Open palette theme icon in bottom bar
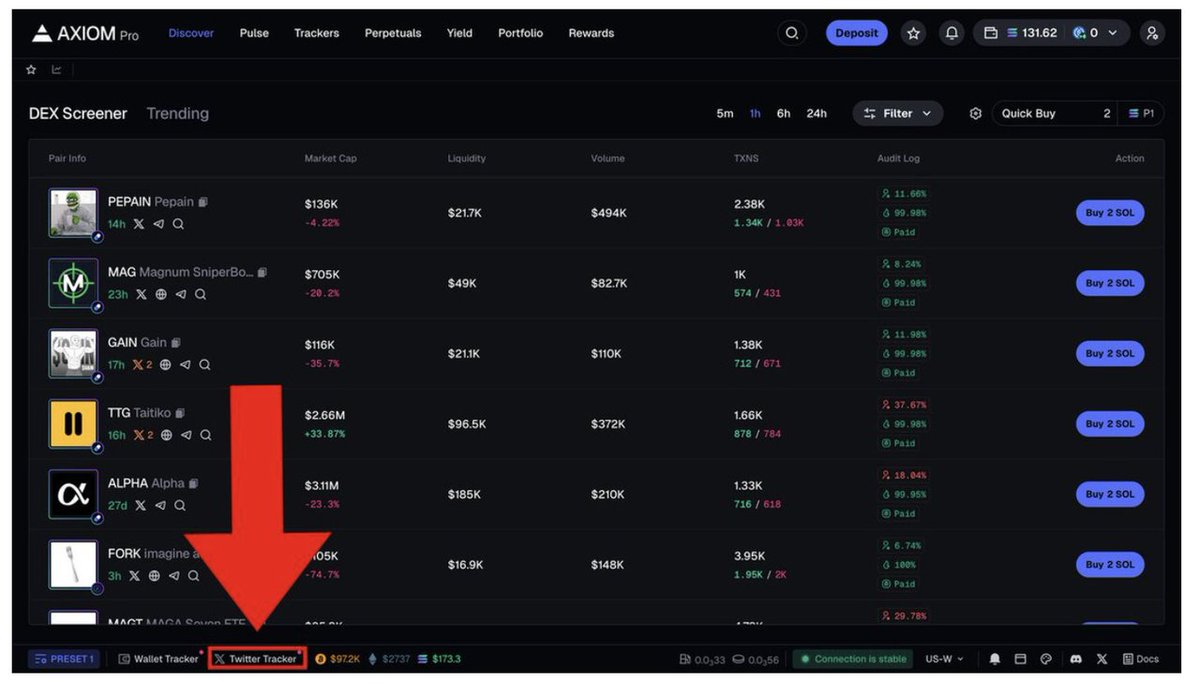The width and height of the screenshot is (1200, 684). [1046, 659]
